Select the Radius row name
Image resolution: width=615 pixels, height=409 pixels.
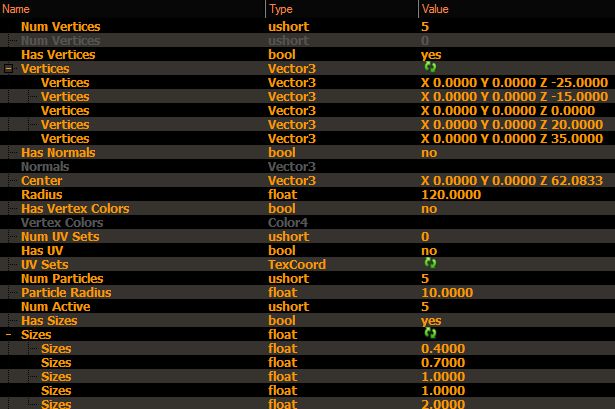tap(42, 195)
